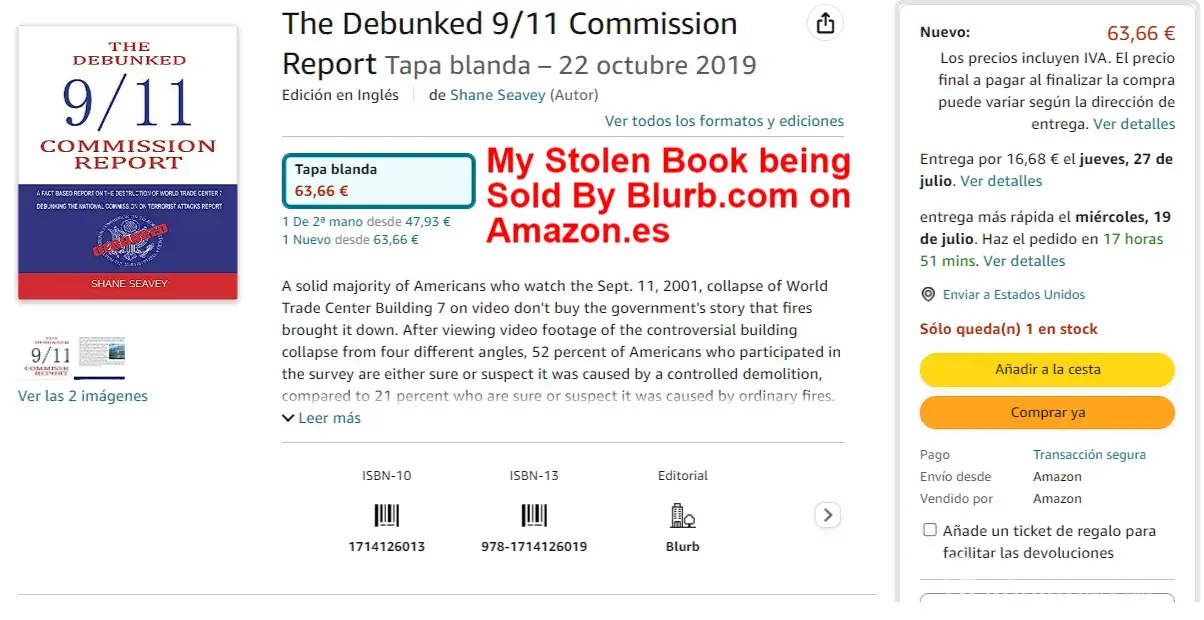Select the Tapa blanda format option
1204x620 pixels.
pos(378,181)
